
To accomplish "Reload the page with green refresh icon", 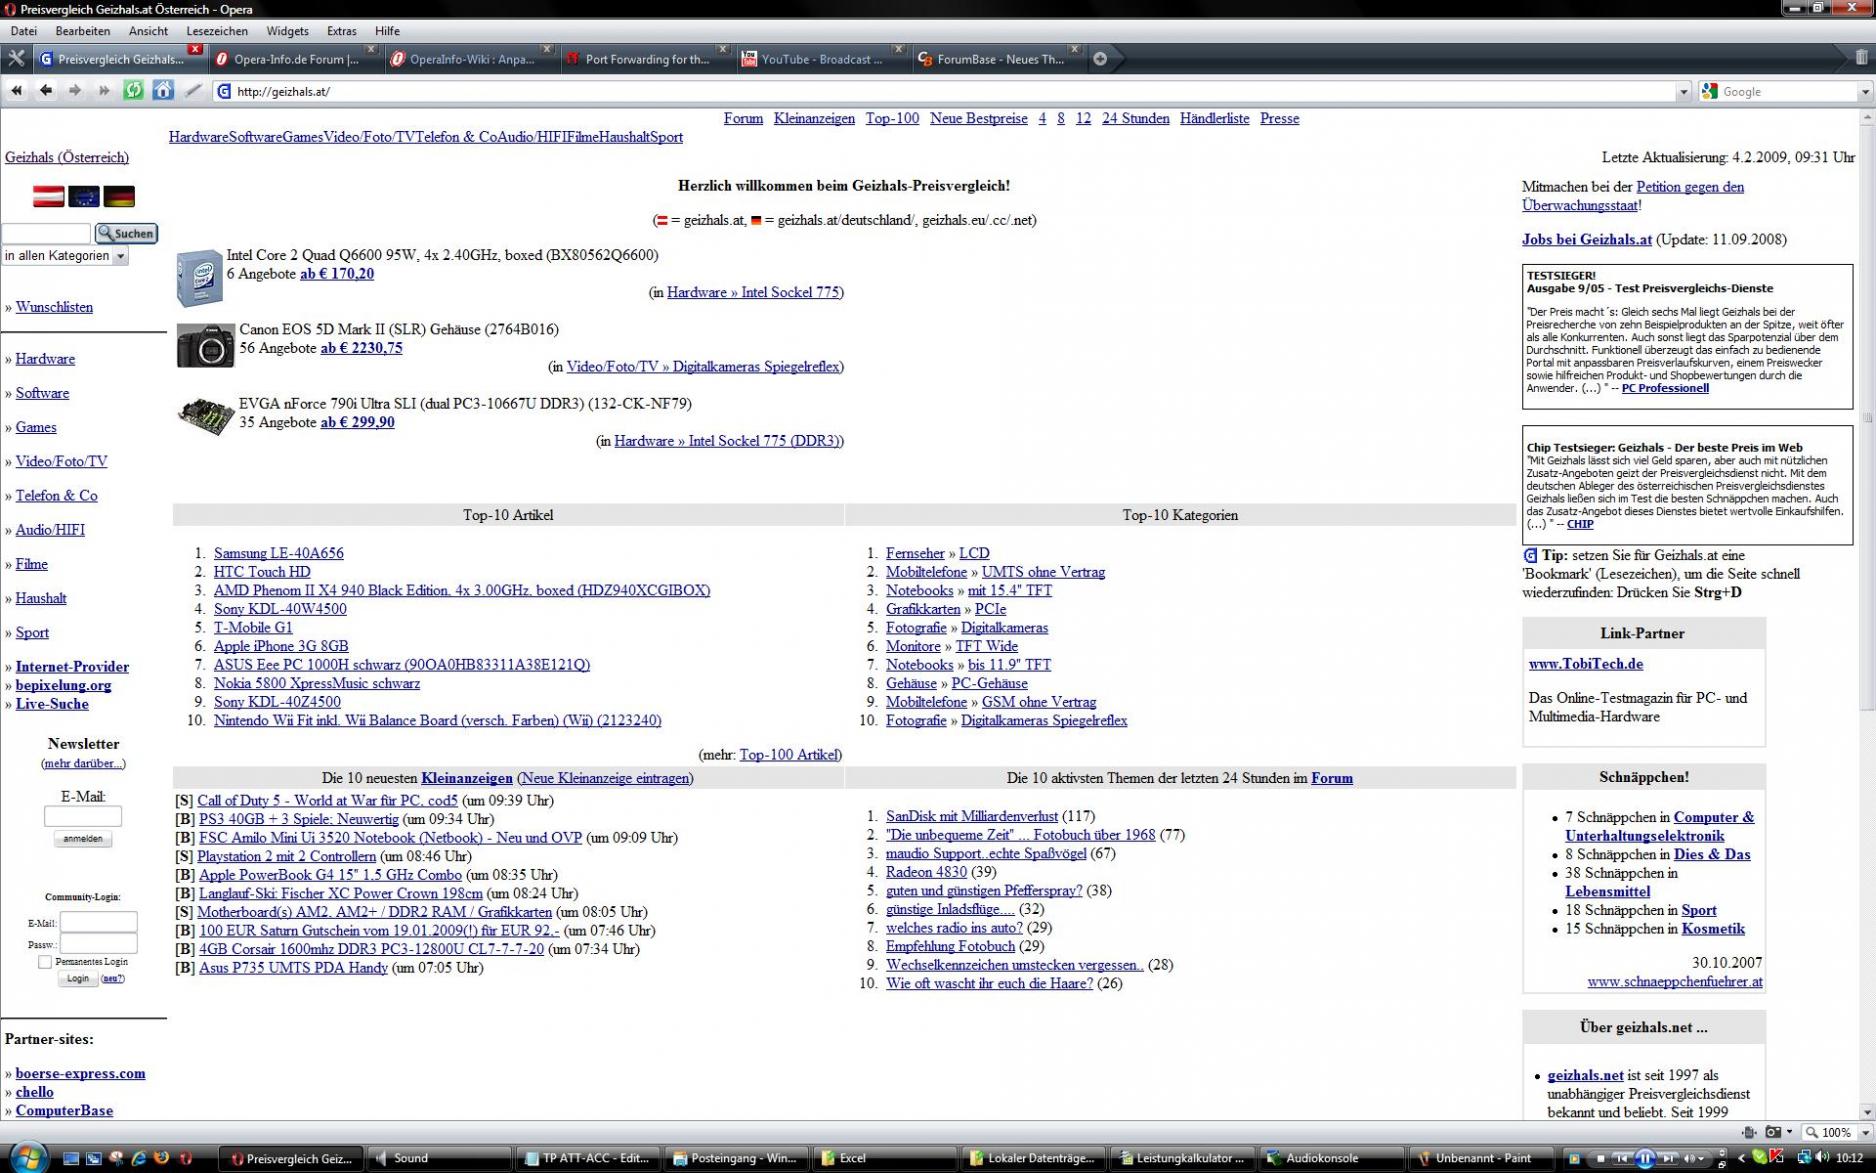I will click(133, 91).
